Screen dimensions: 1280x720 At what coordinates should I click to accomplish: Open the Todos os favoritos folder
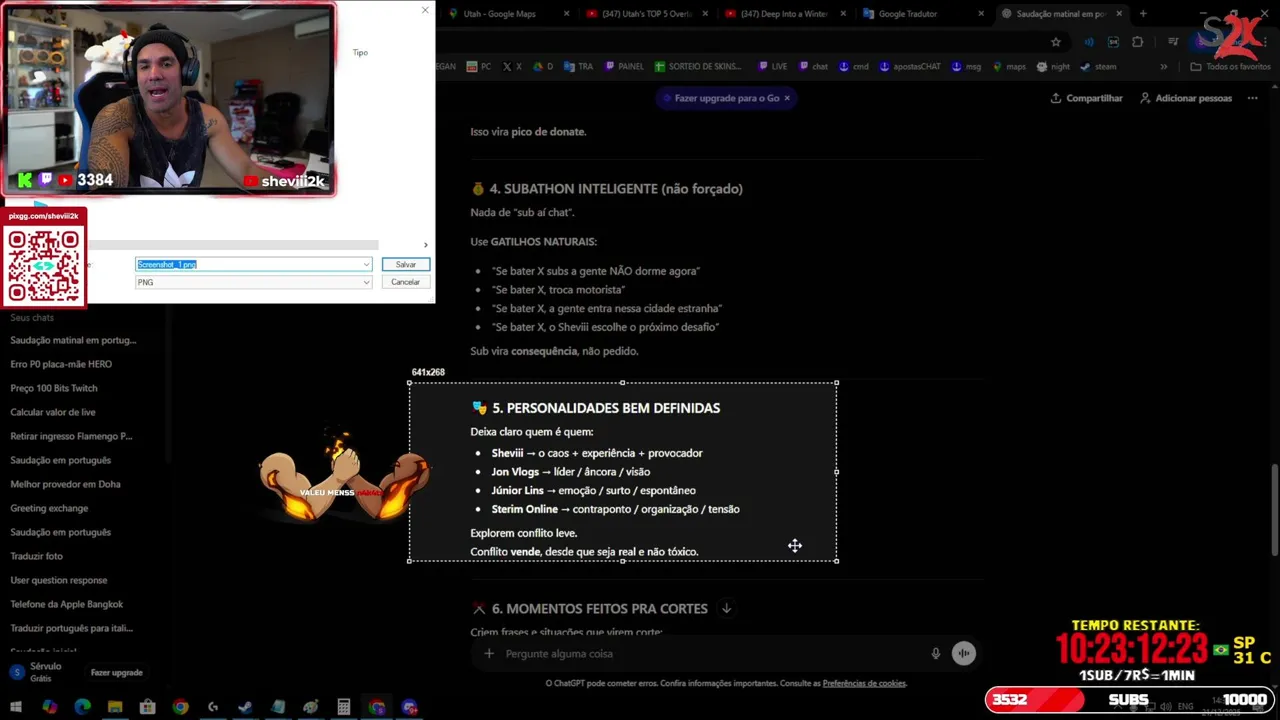click(x=1230, y=67)
